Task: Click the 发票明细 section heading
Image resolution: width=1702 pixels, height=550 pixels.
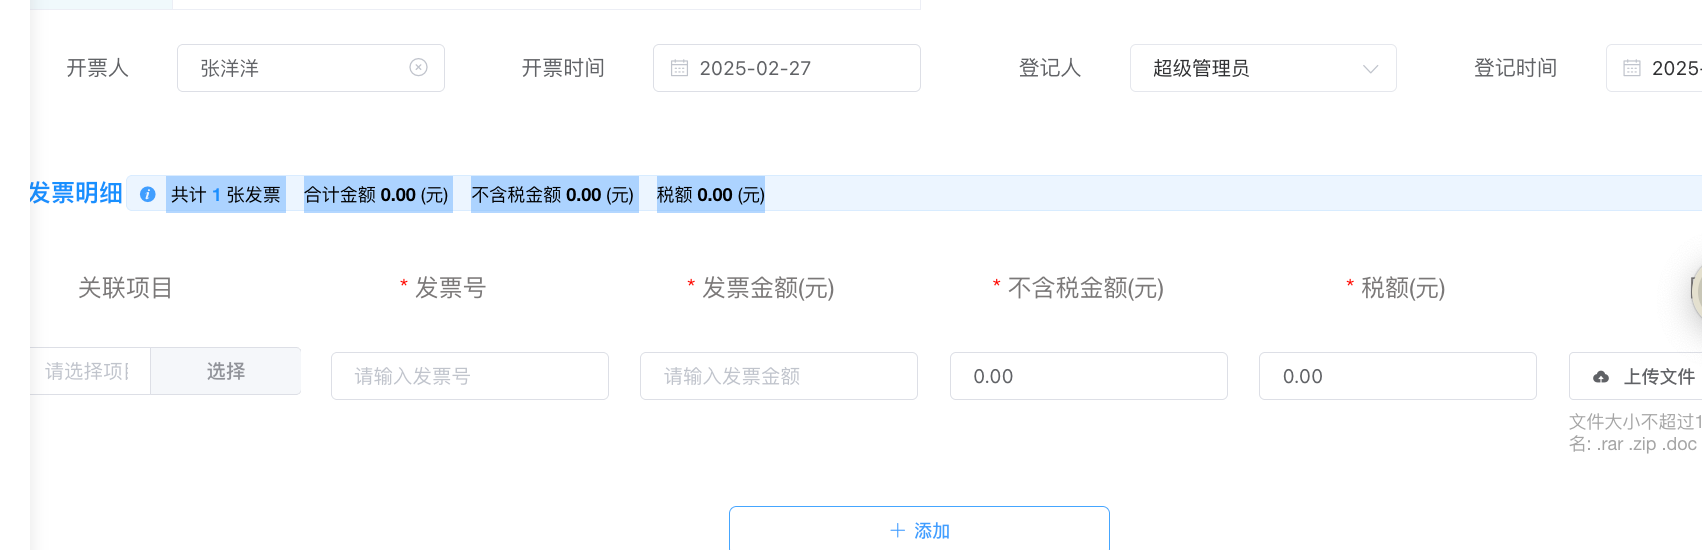Action: tap(76, 193)
